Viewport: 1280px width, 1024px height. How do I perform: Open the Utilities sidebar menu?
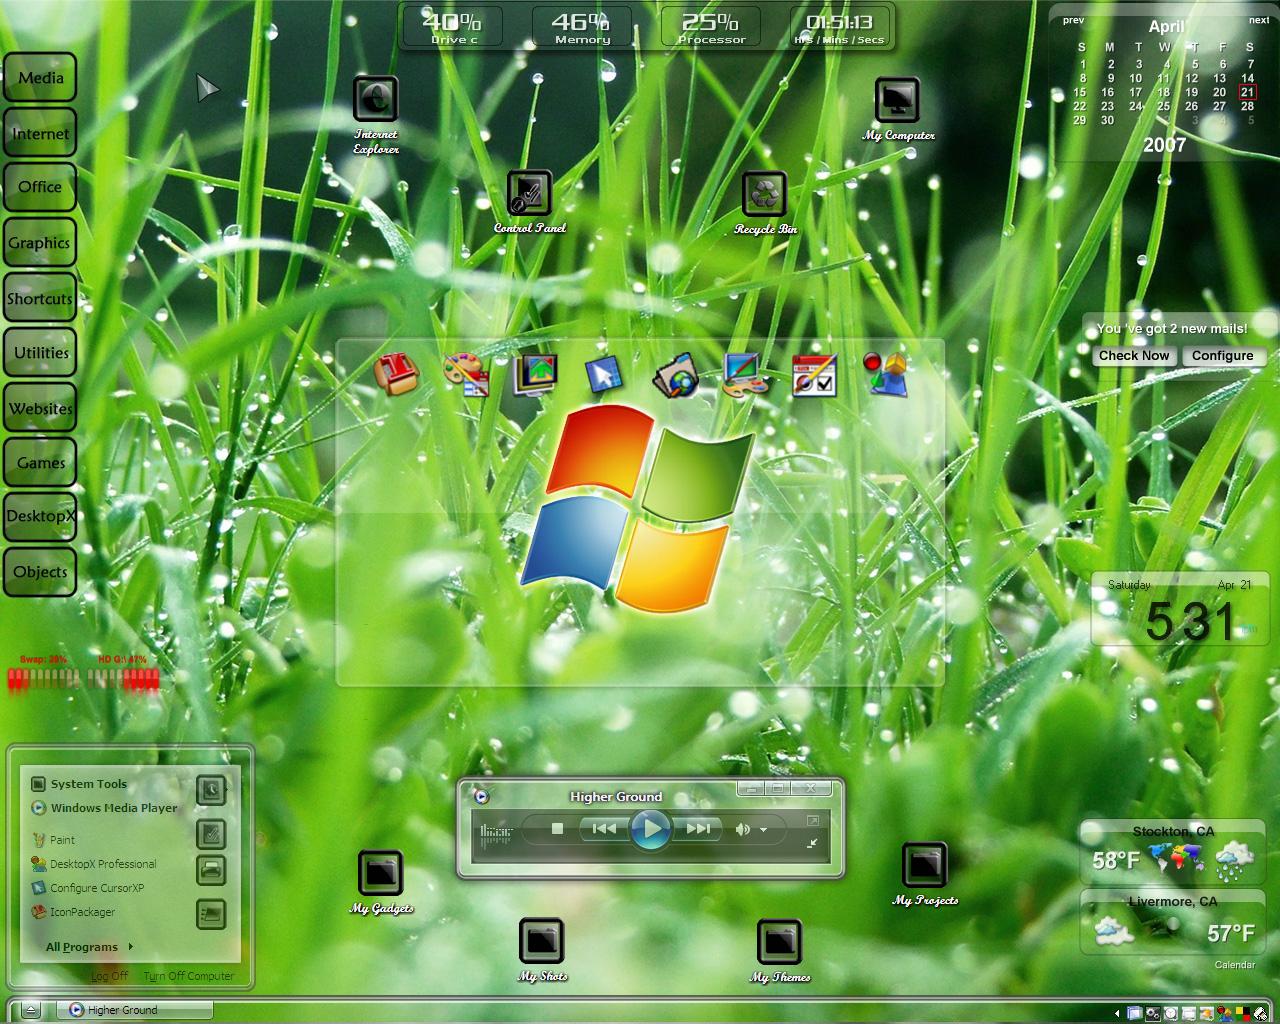click(40, 353)
